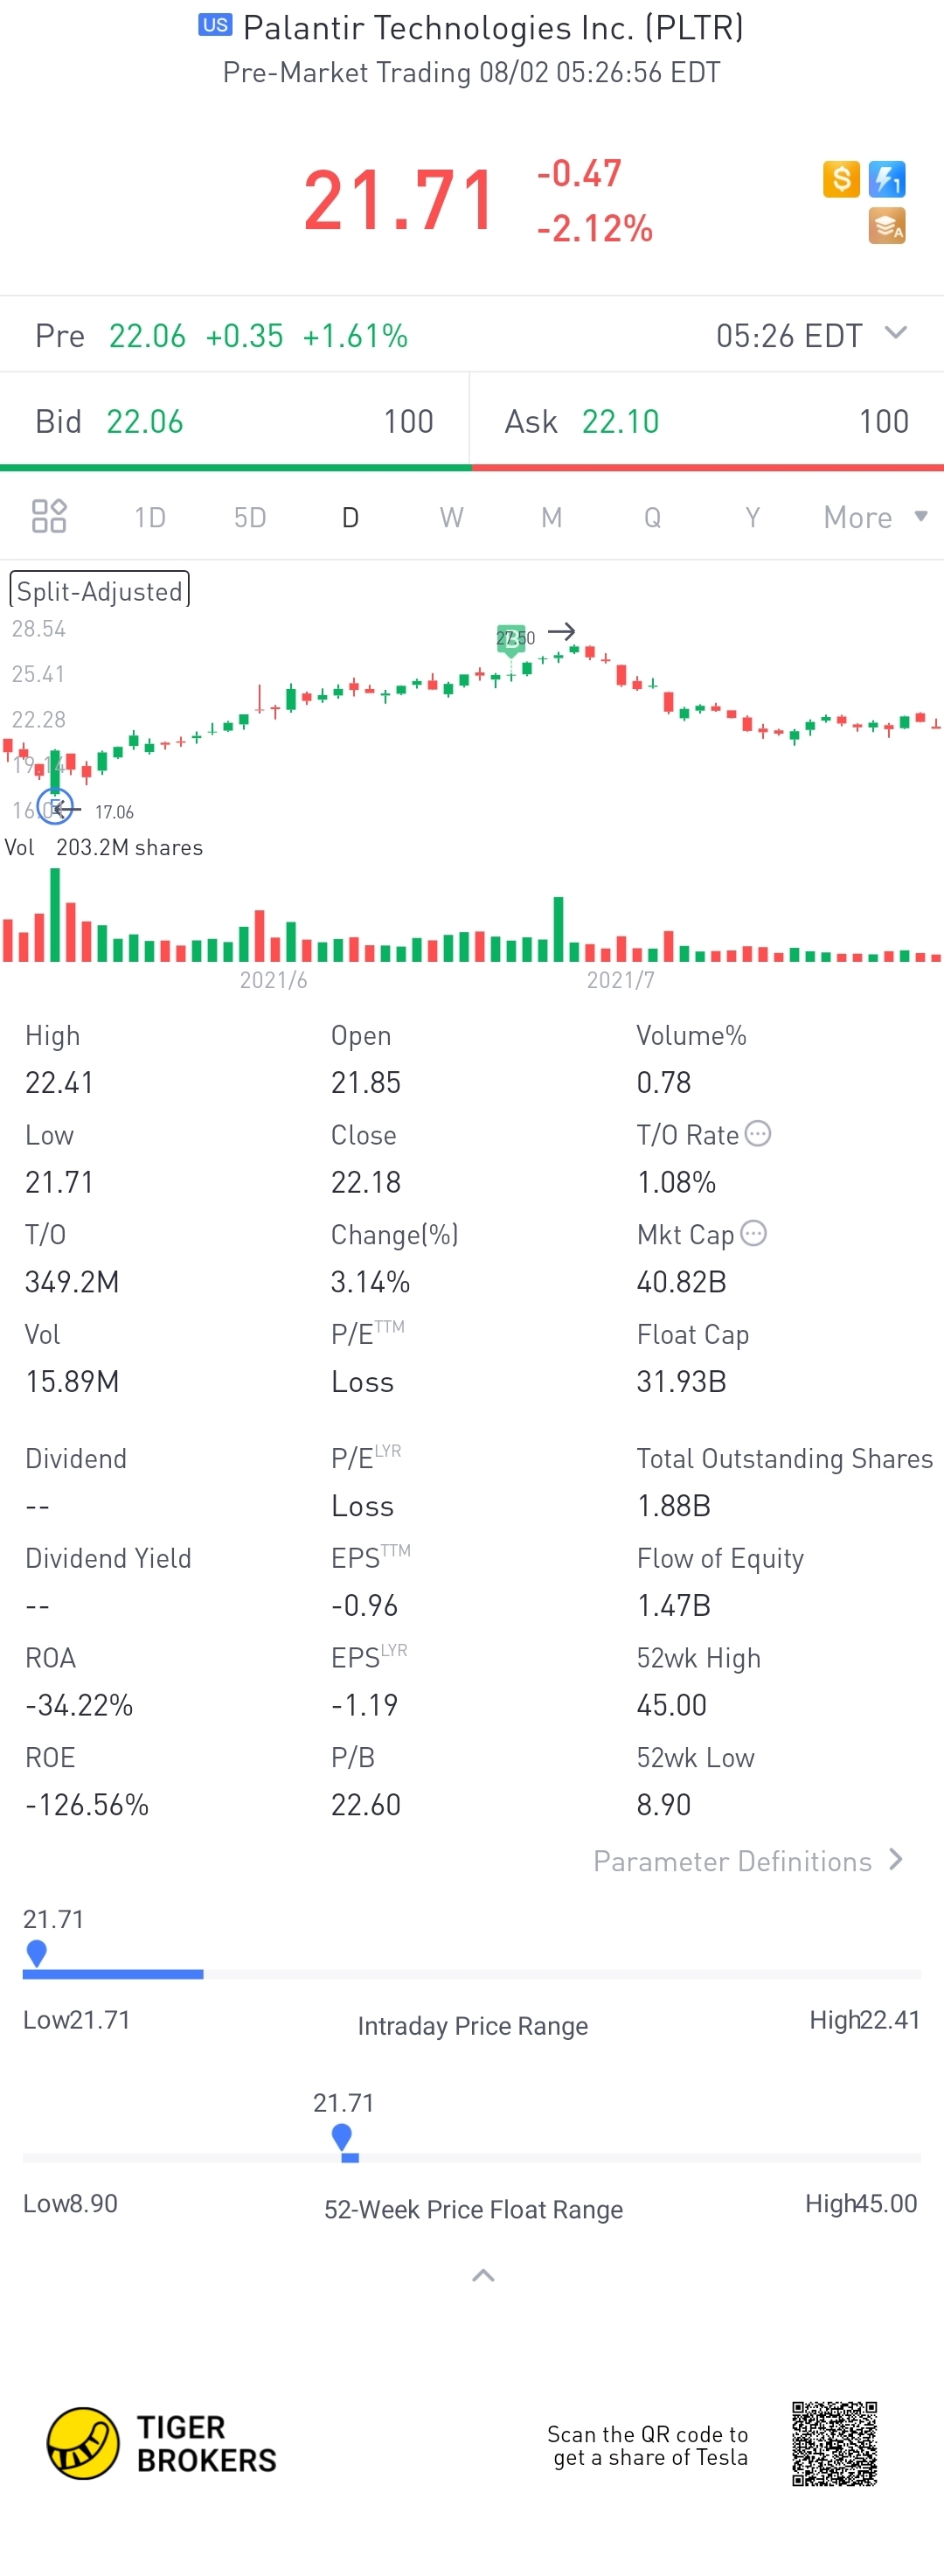The width and height of the screenshot is (944, 2576).
Task: Switch to the 1D chart tab
Action: [x=150, y=517]
